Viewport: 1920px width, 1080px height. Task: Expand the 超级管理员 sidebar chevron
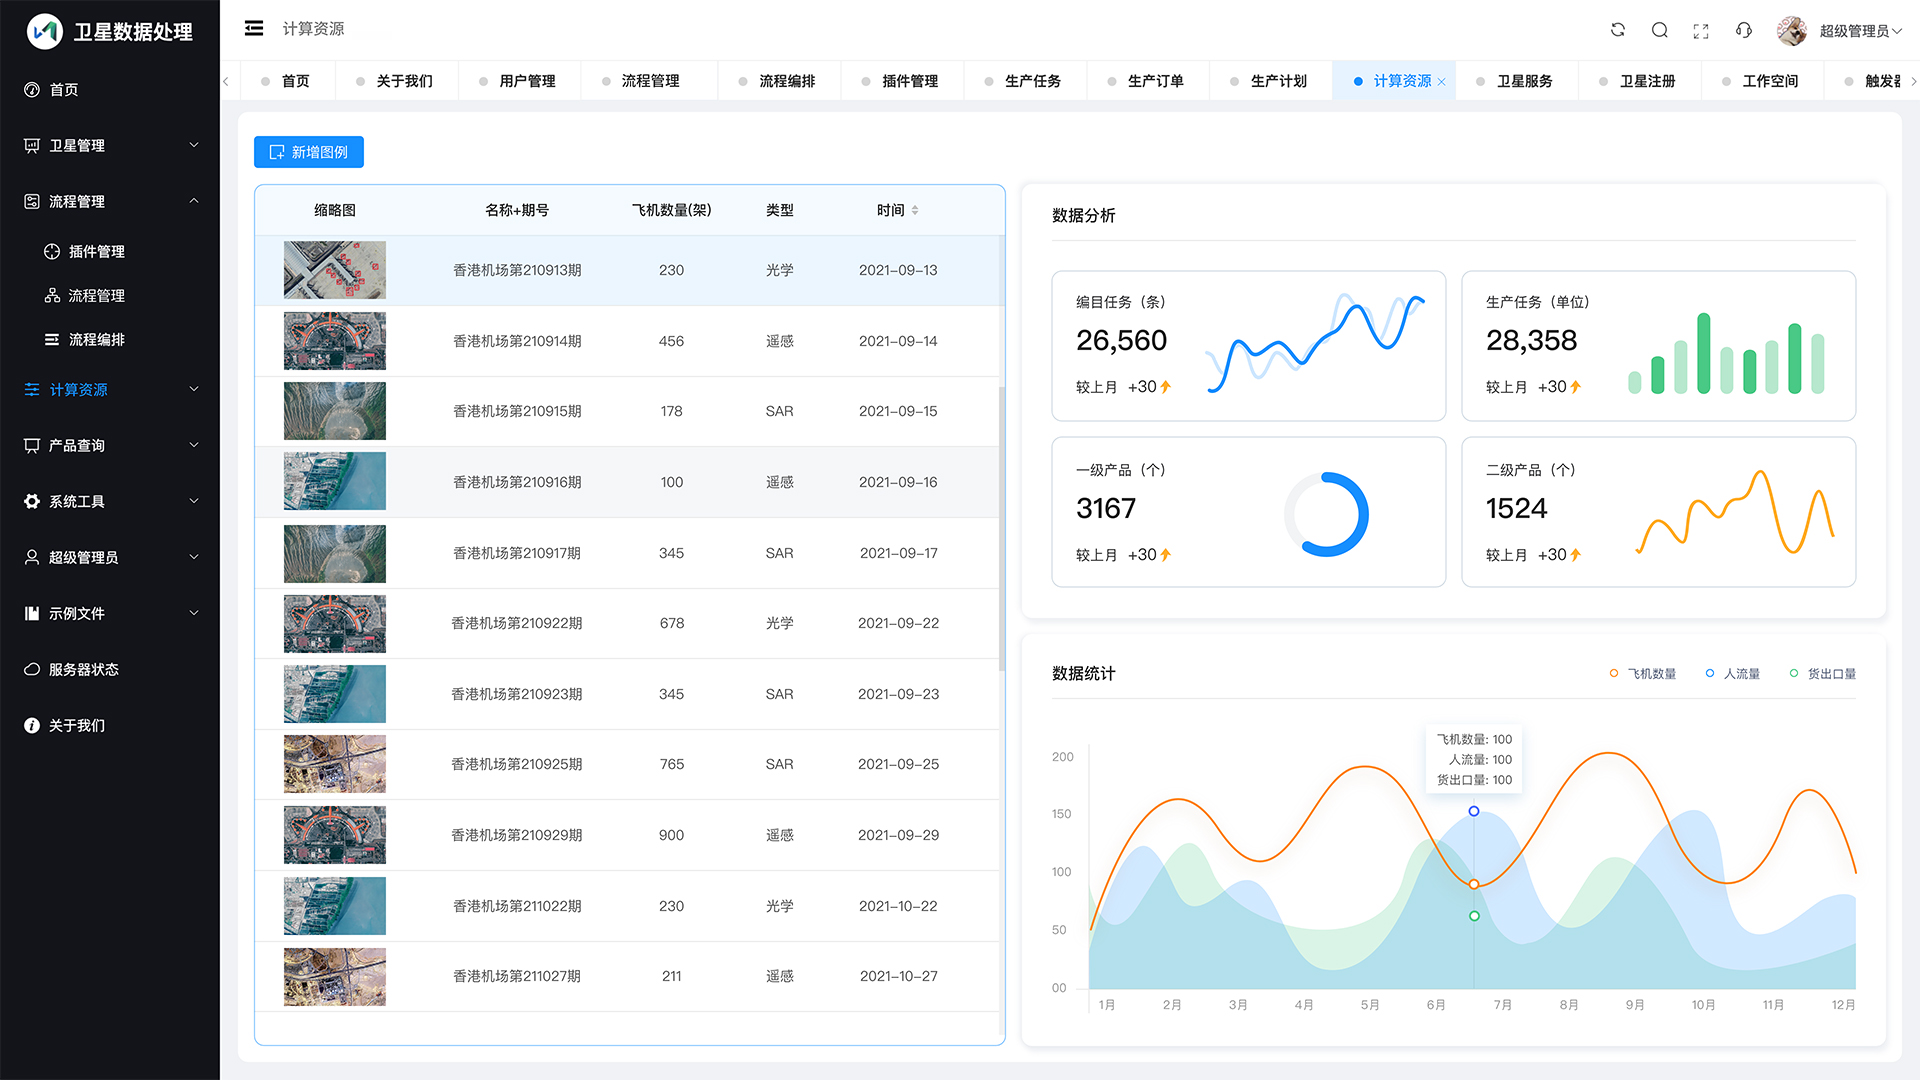(x=194, y=557)
